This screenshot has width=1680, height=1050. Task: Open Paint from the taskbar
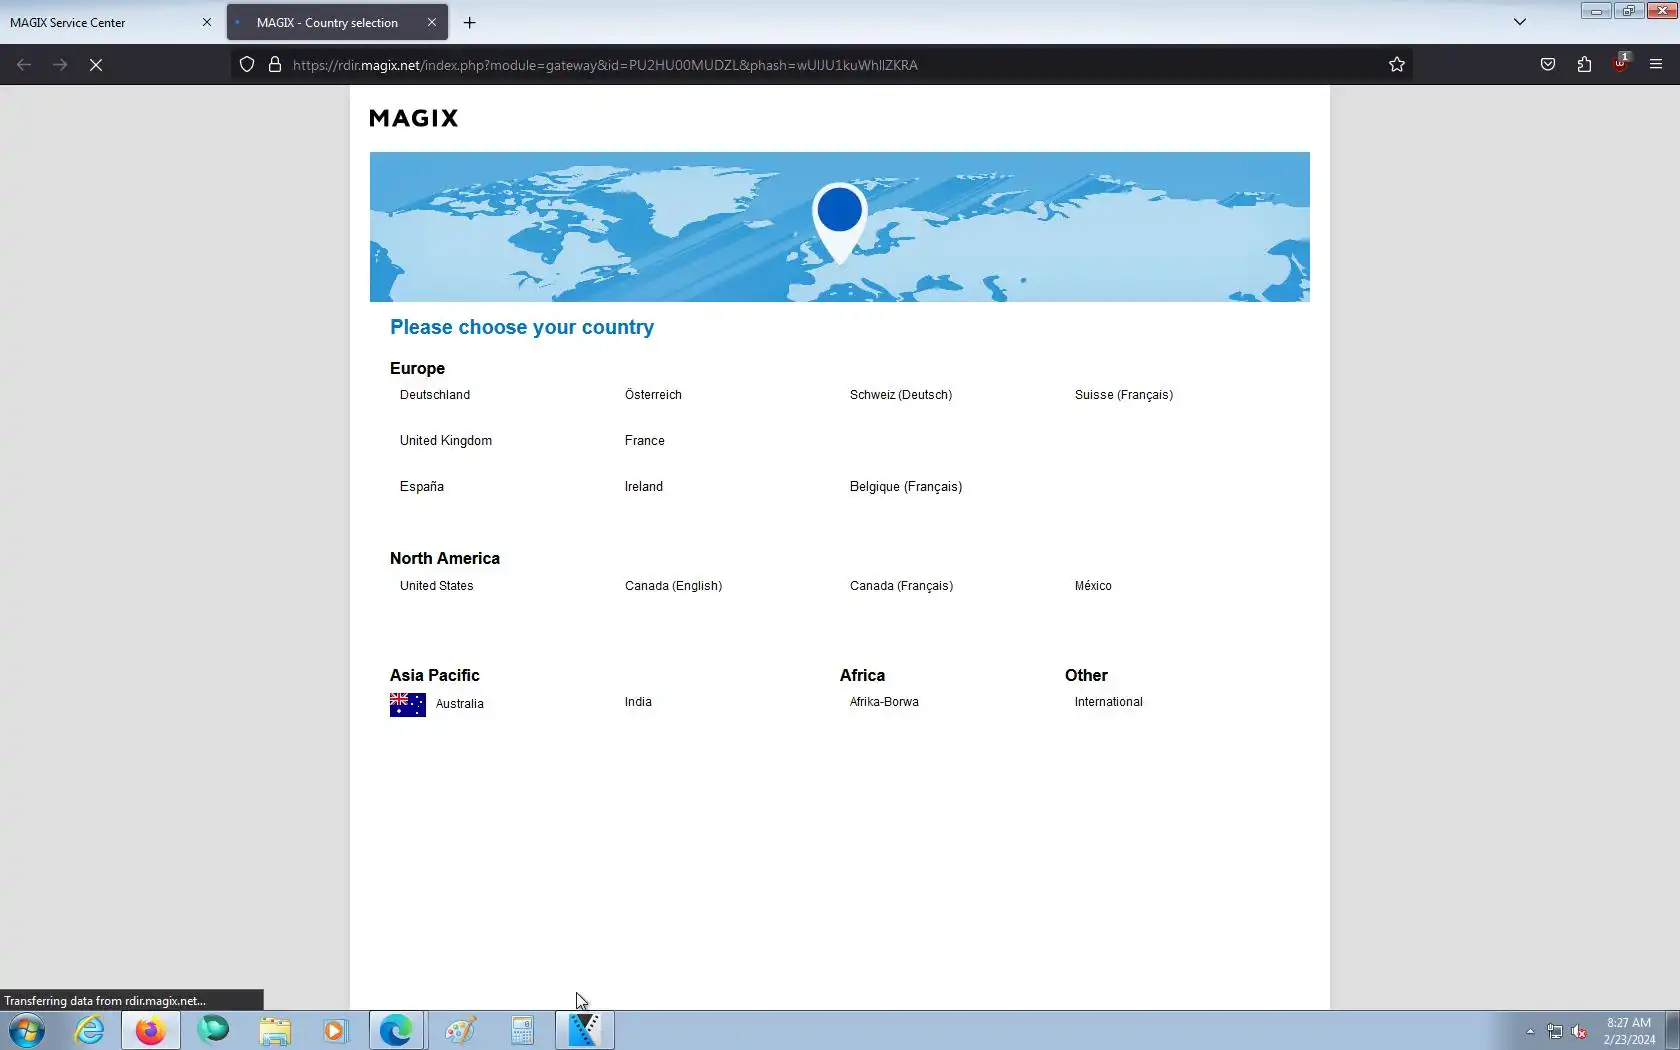pyautogui.click(x=460, y=1030)
